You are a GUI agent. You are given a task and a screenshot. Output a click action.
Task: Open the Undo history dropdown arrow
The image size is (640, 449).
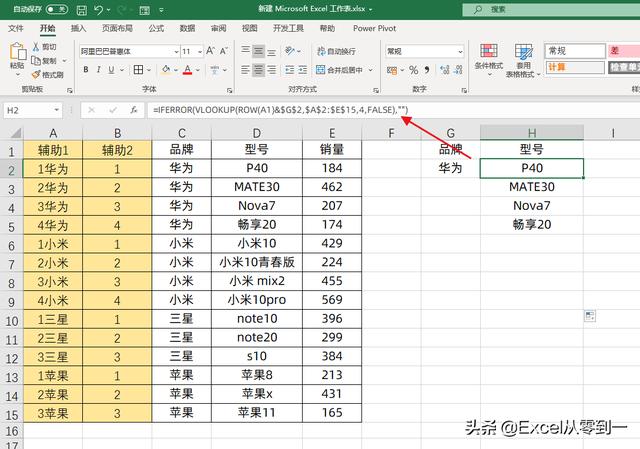[109, 10]
